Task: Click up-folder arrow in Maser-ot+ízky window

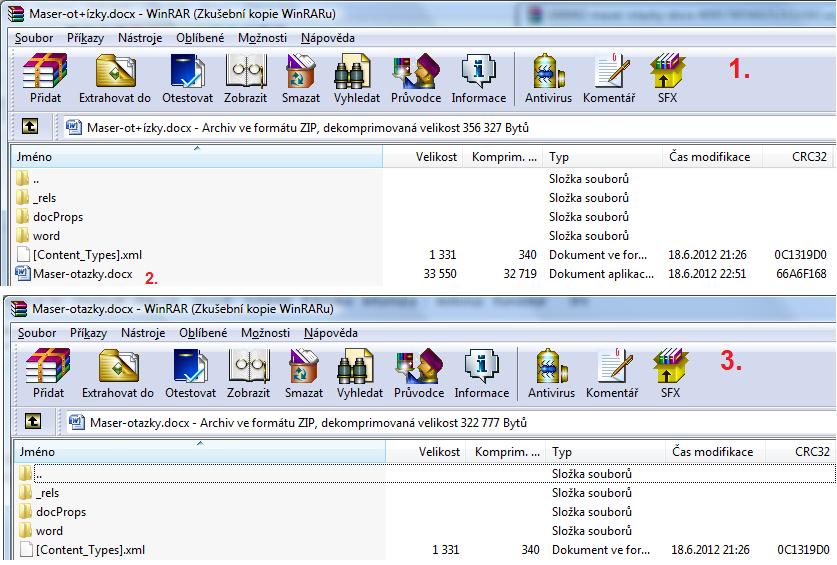Action: click(30, 127)
